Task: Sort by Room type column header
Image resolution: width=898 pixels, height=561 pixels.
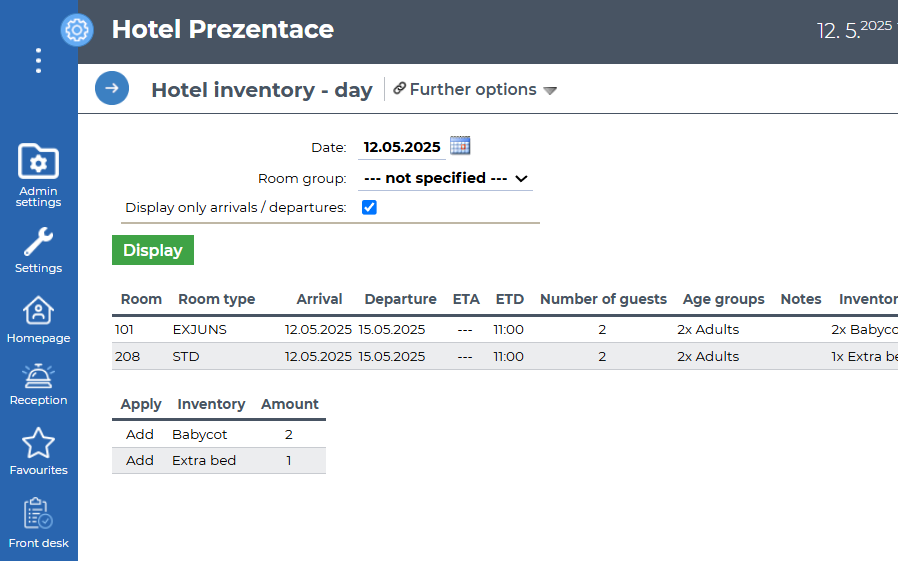Action: 216,299
